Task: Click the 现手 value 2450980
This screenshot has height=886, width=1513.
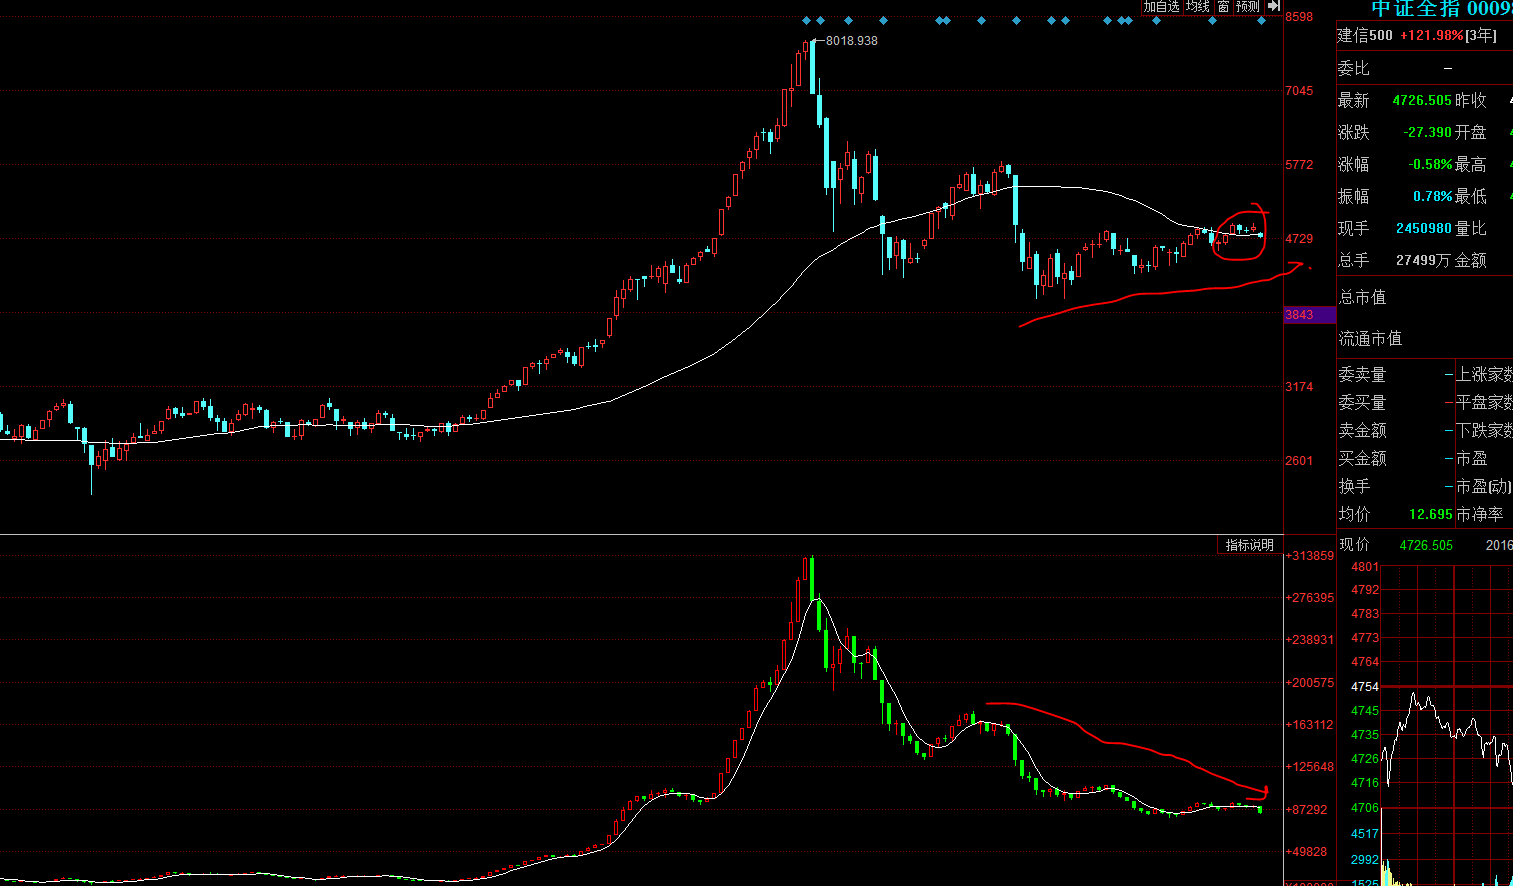Action: pyautogui.click(x=1424, y=229)
